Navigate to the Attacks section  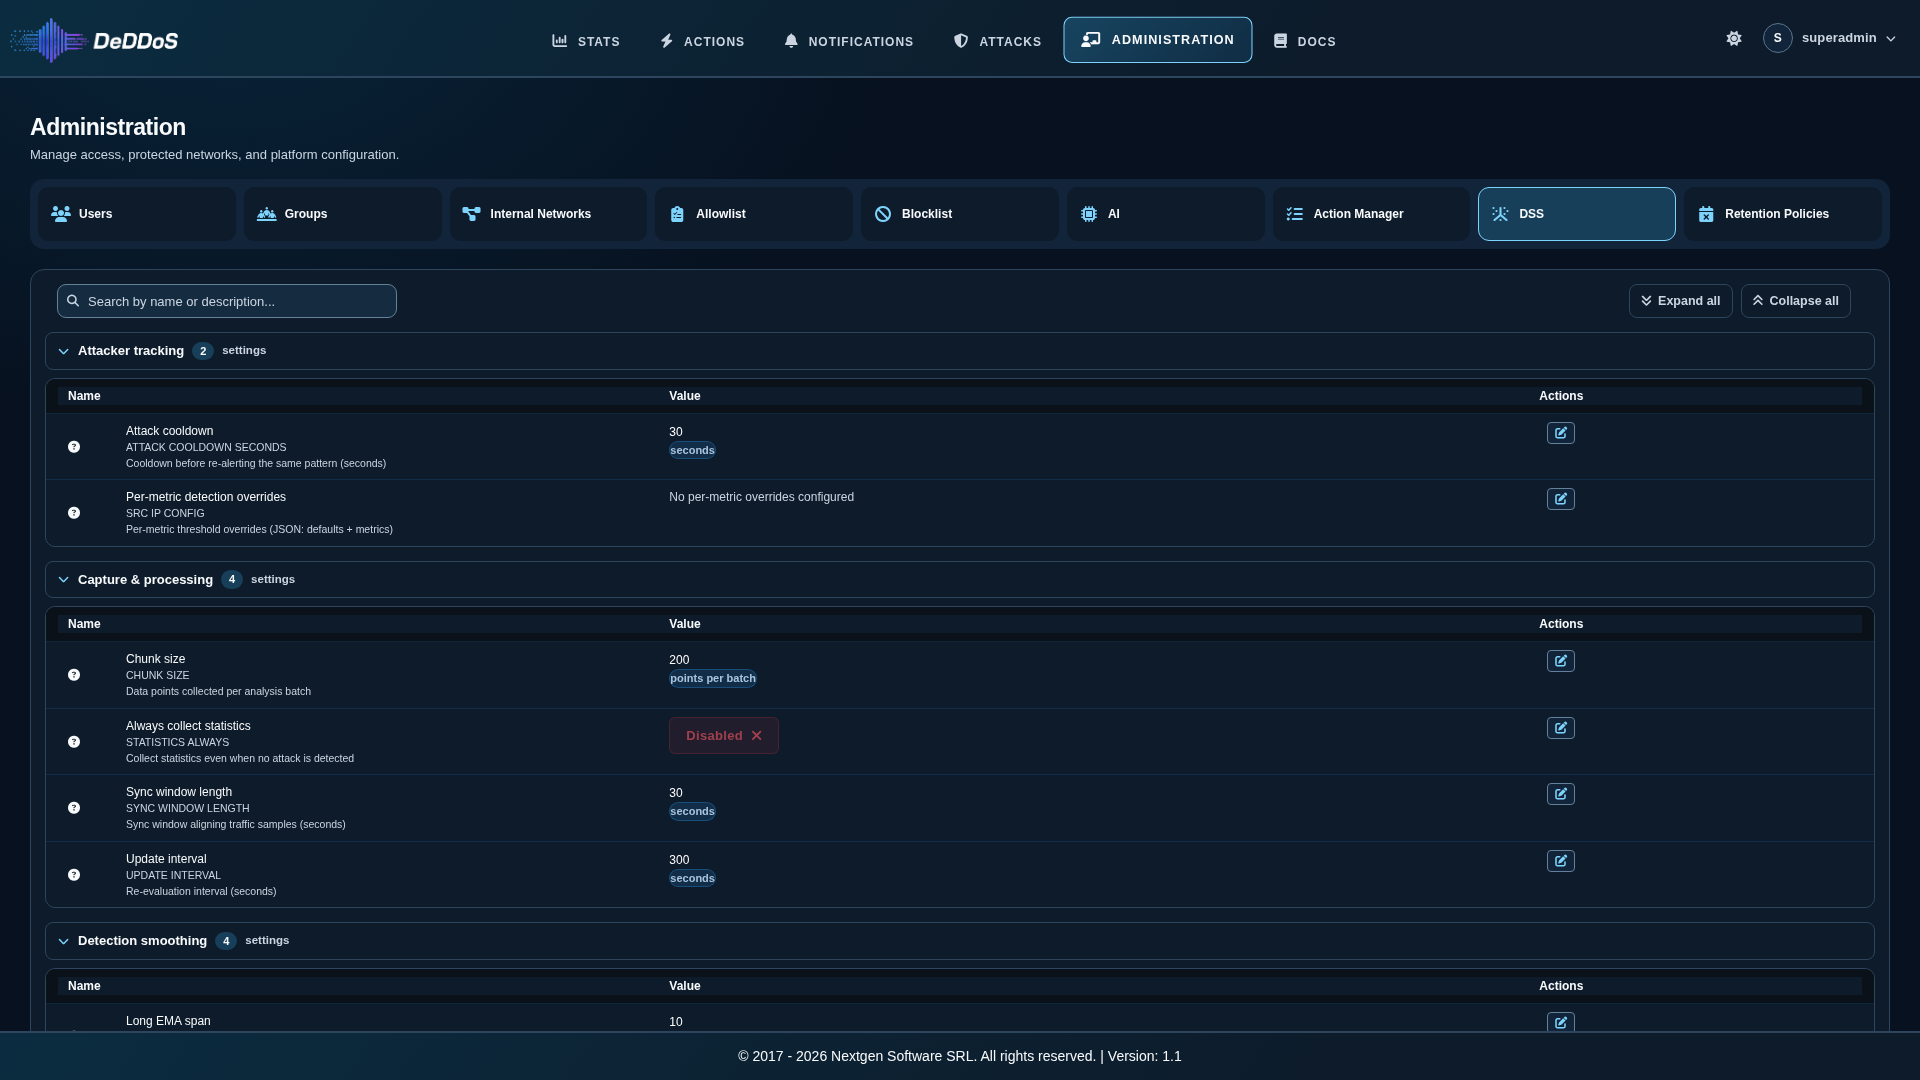tap(997, 41)
